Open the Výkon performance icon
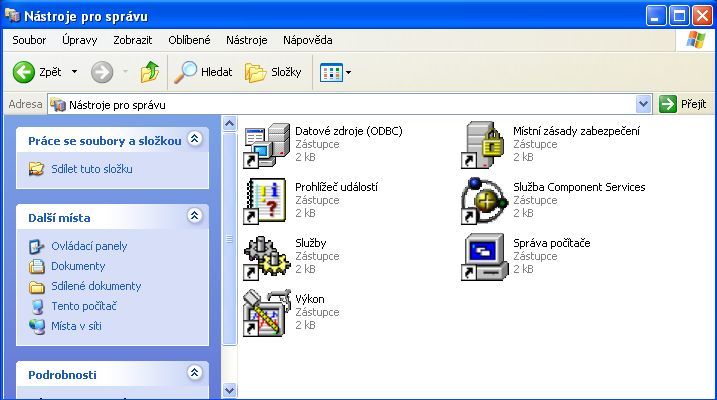 (267, 313)
